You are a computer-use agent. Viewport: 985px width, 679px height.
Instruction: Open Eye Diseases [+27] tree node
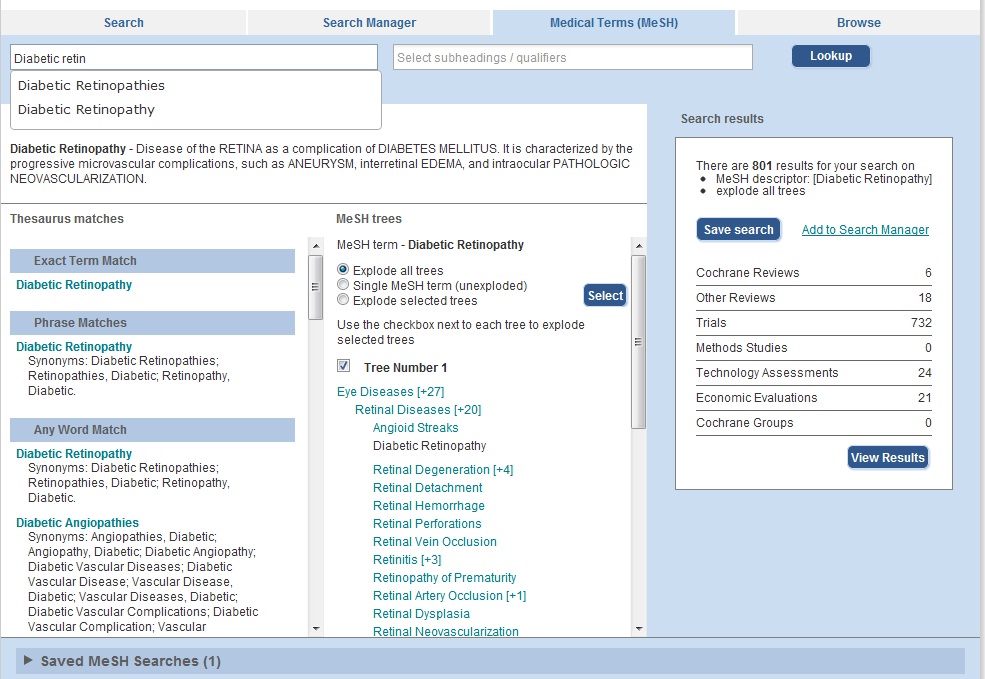point(390,392)
